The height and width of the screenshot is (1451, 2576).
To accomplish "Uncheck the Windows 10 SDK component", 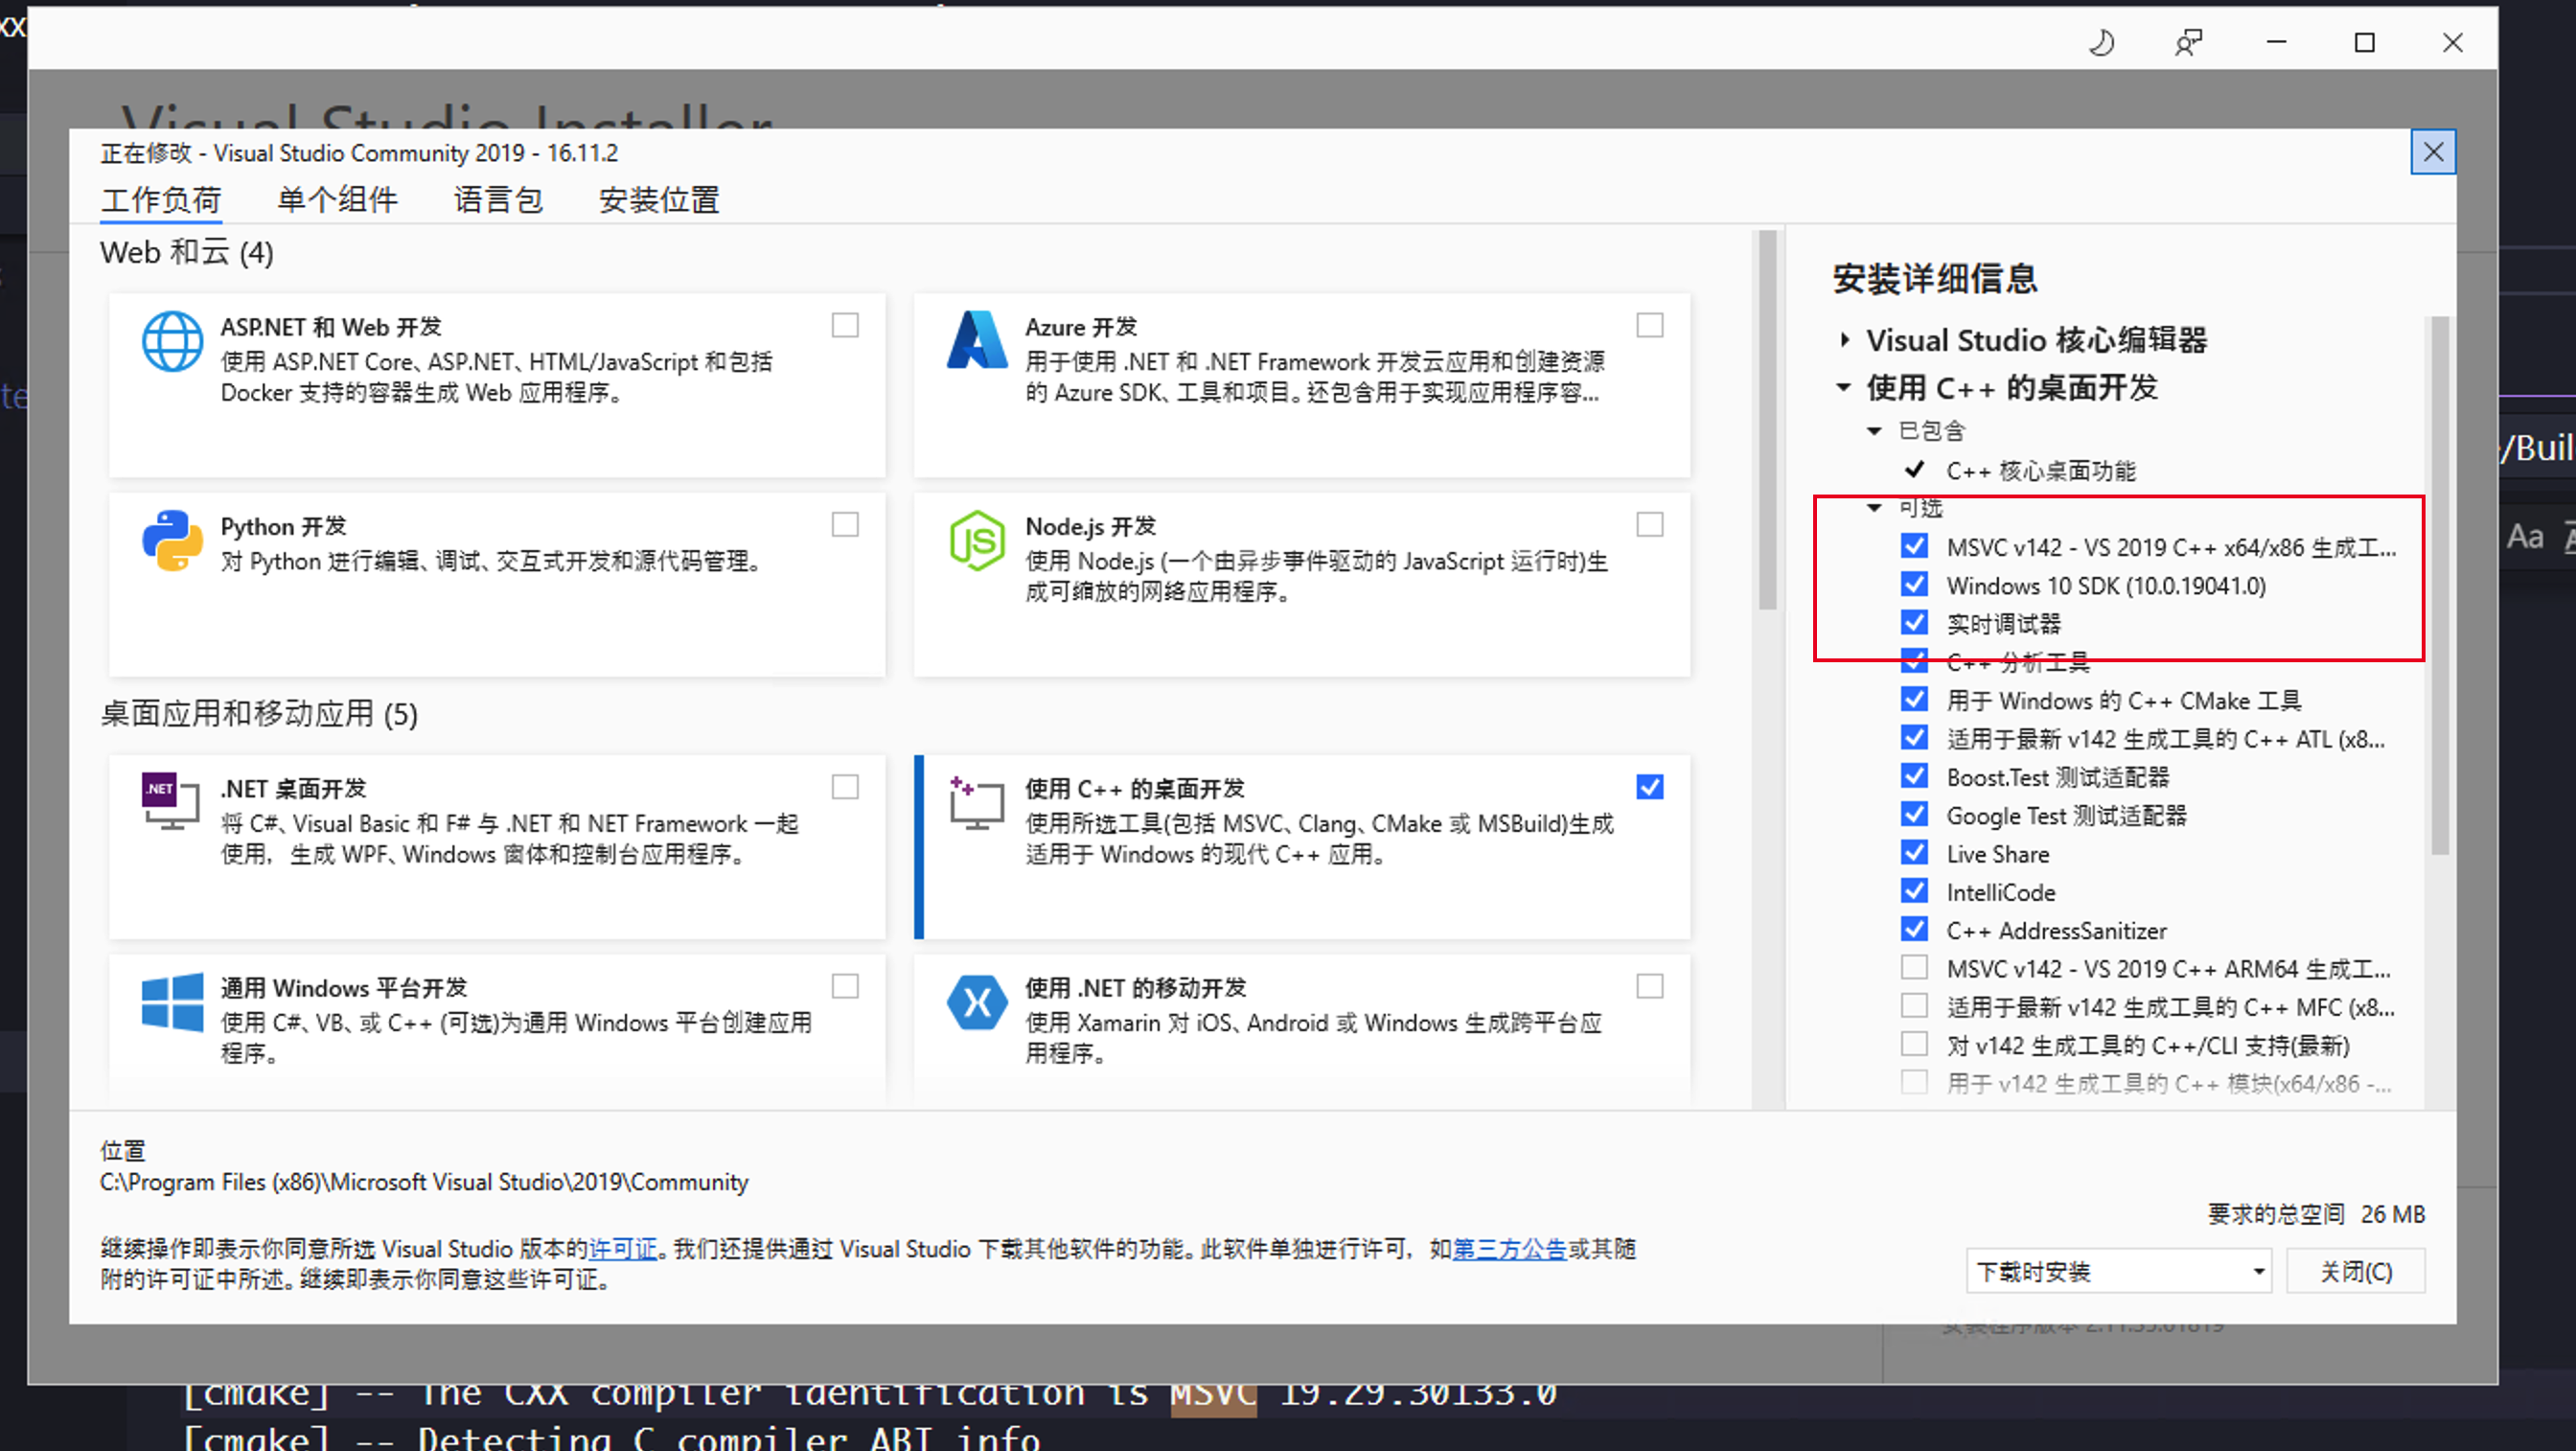I will [1913, 584].
